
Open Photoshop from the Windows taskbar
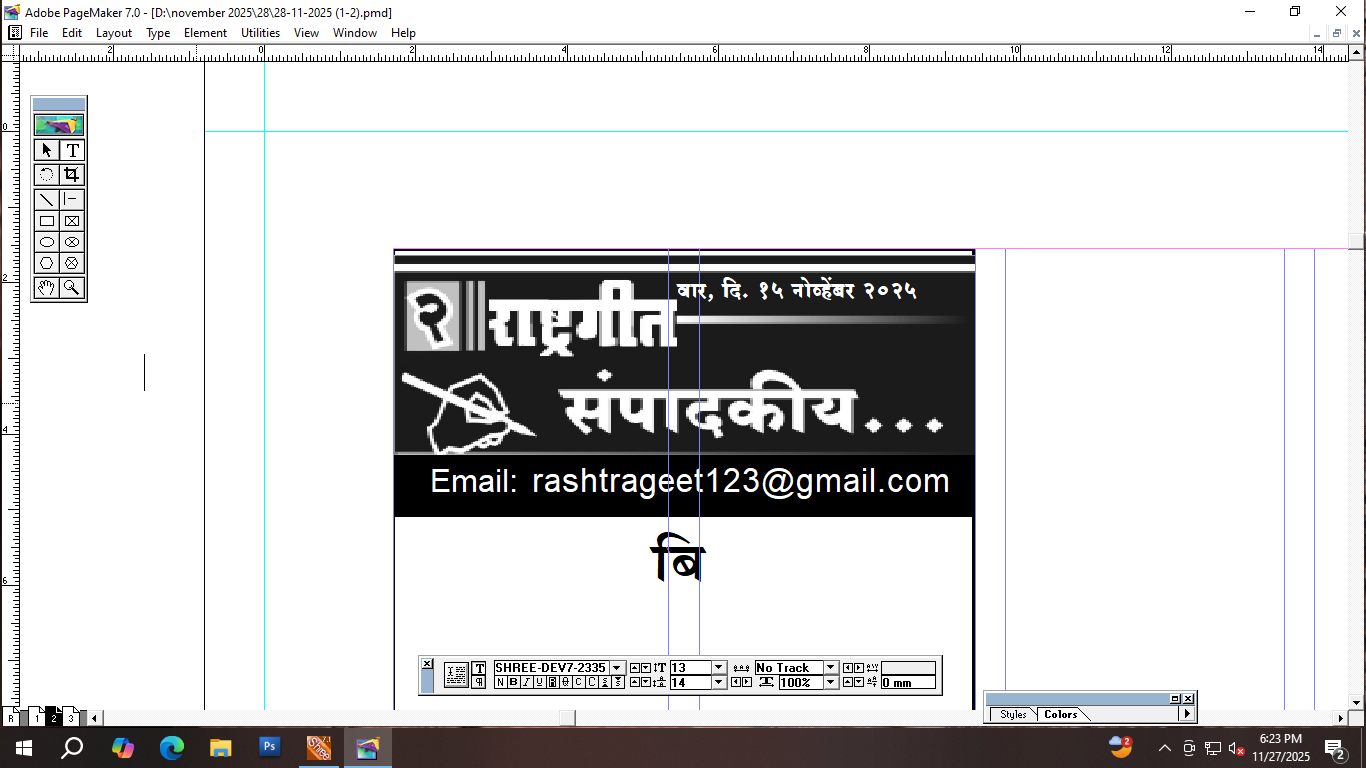[270, 747]
